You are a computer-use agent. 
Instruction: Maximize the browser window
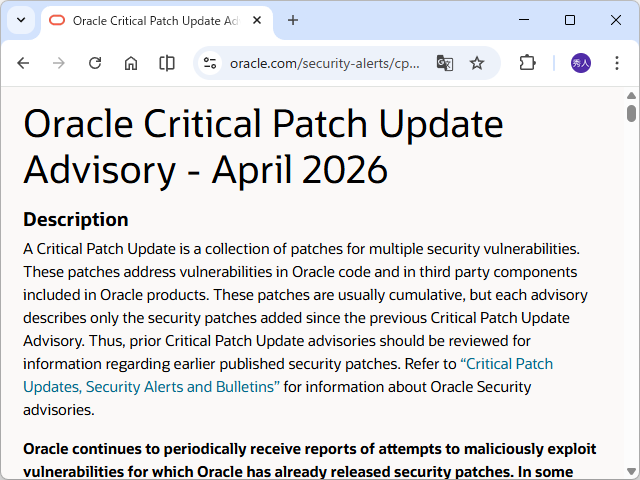point(570,20)
